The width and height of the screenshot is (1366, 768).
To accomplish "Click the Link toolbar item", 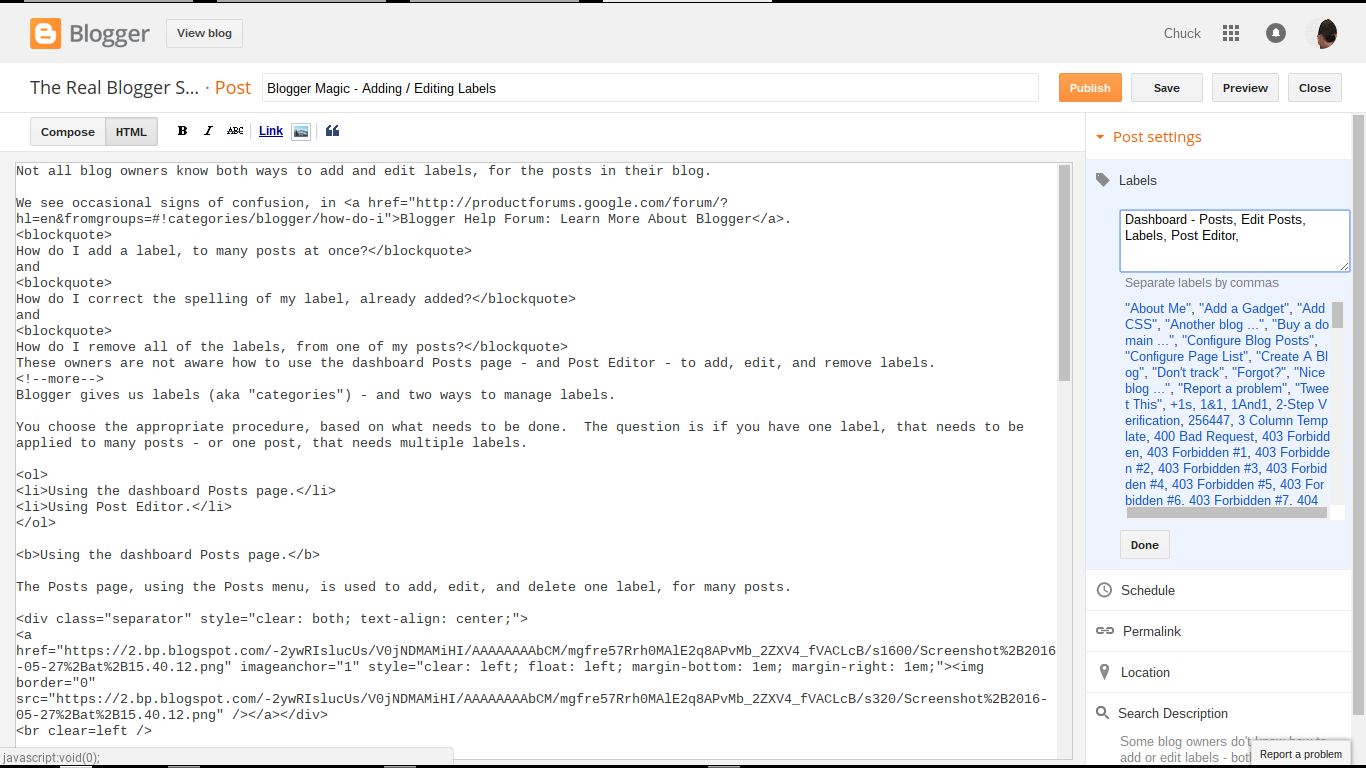I will [x=271, y=131].
